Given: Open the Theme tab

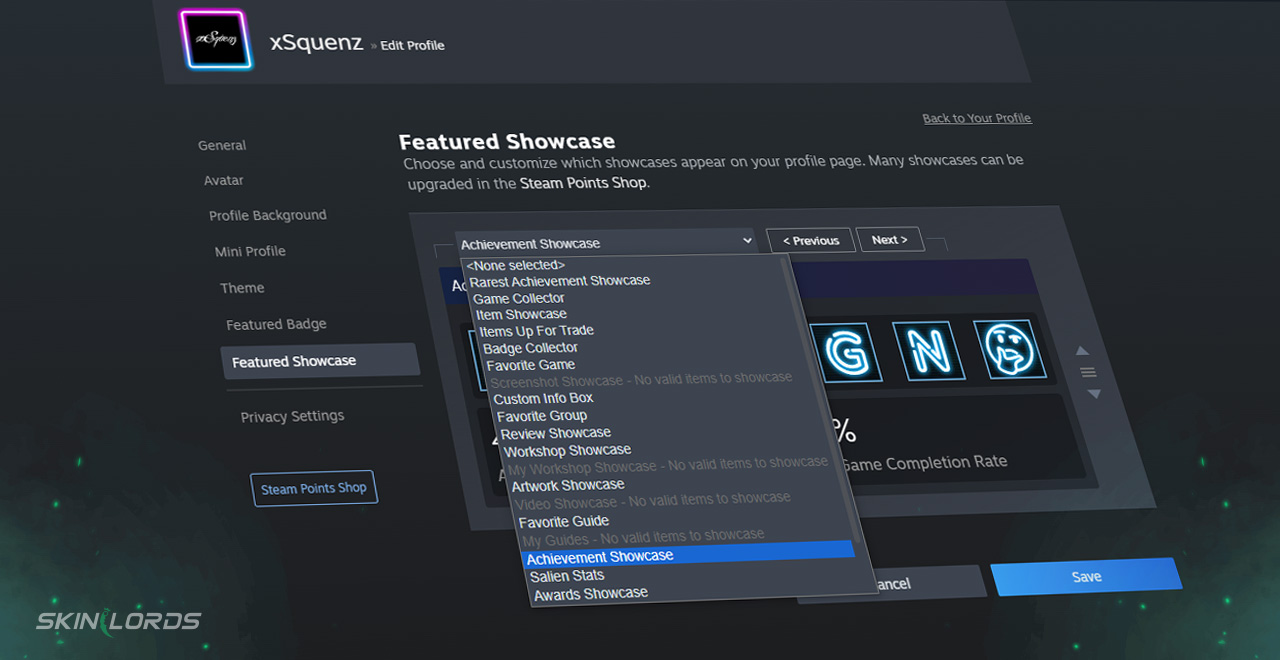Looking at the screenshot, I should 242,288.
